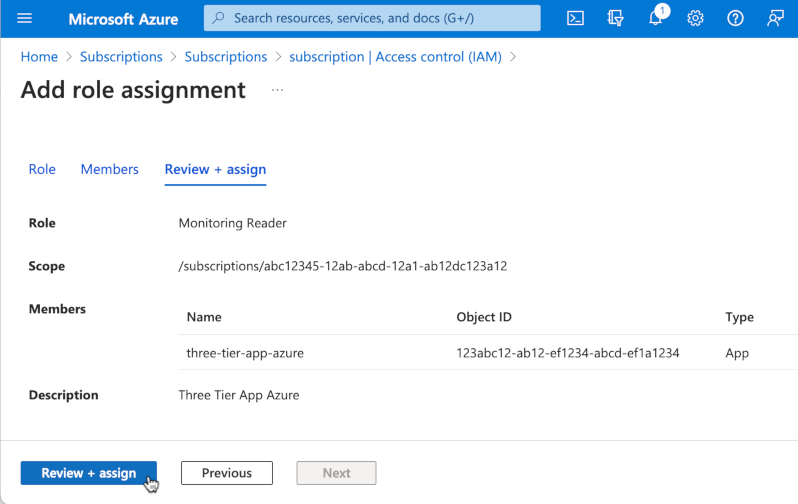Select the three-tier-app-azure member row

tap(245, 353)
